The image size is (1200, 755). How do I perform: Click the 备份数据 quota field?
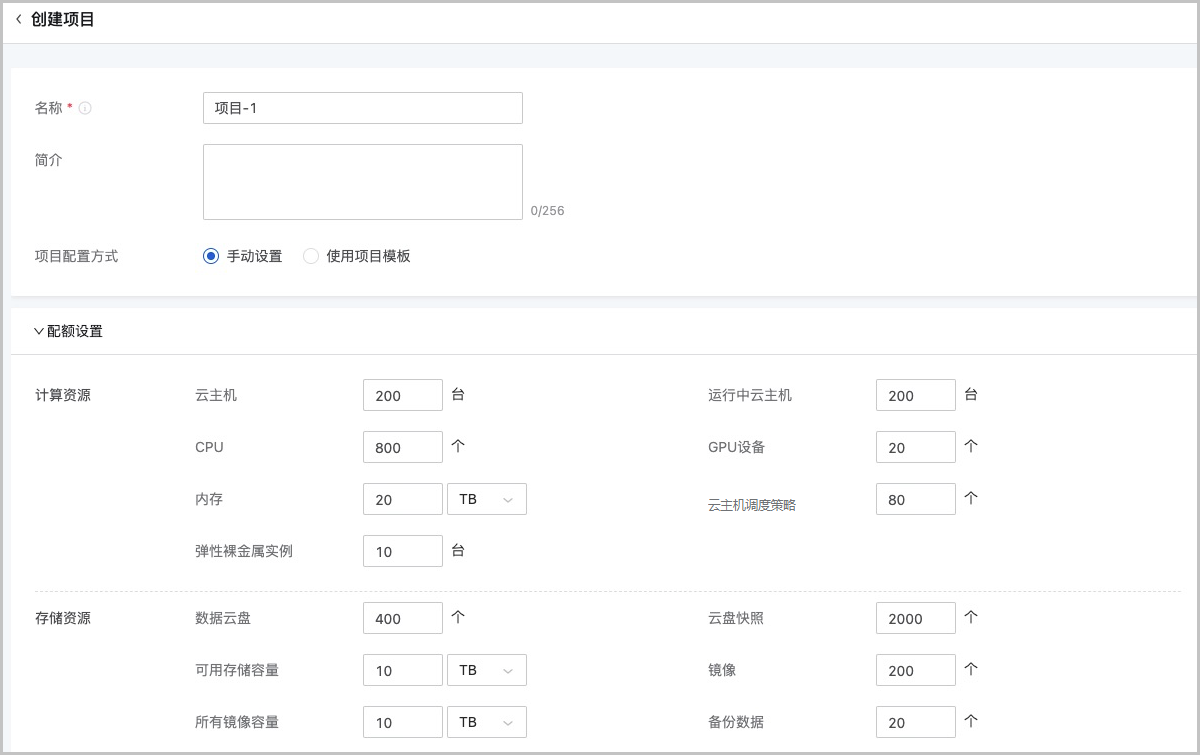915,722
